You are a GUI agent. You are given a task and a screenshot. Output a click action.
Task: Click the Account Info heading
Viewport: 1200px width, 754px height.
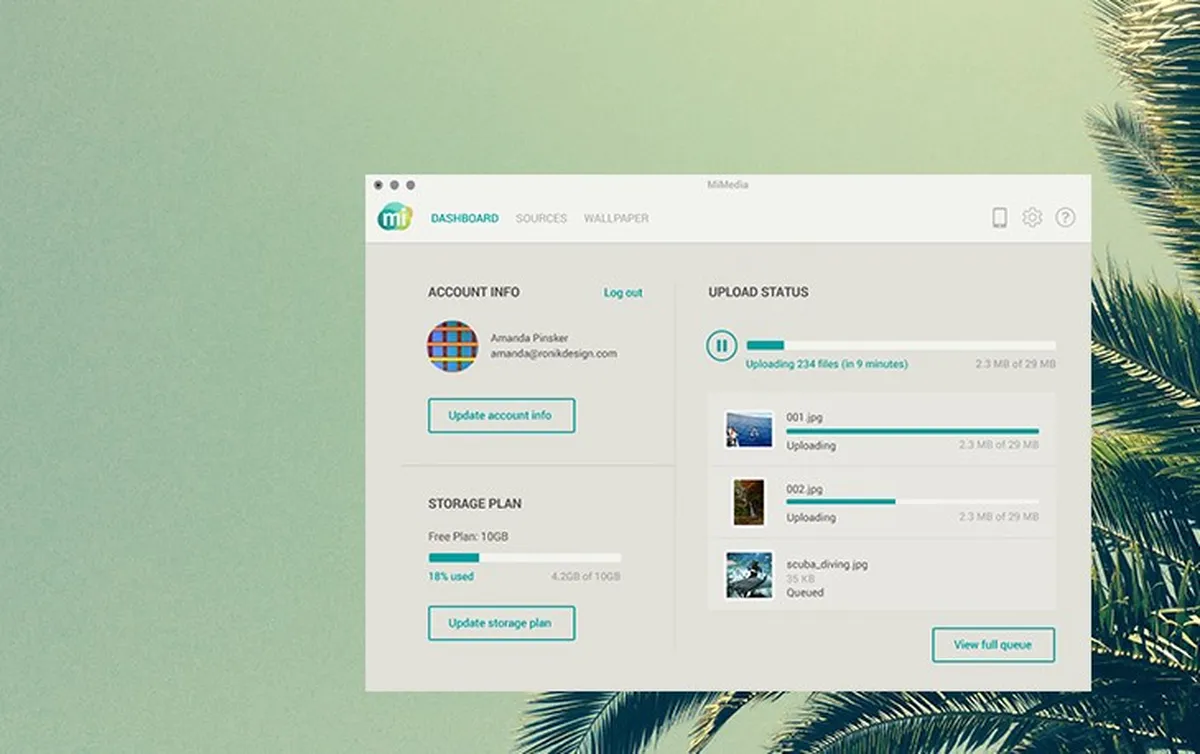click(x=474, y=293)
